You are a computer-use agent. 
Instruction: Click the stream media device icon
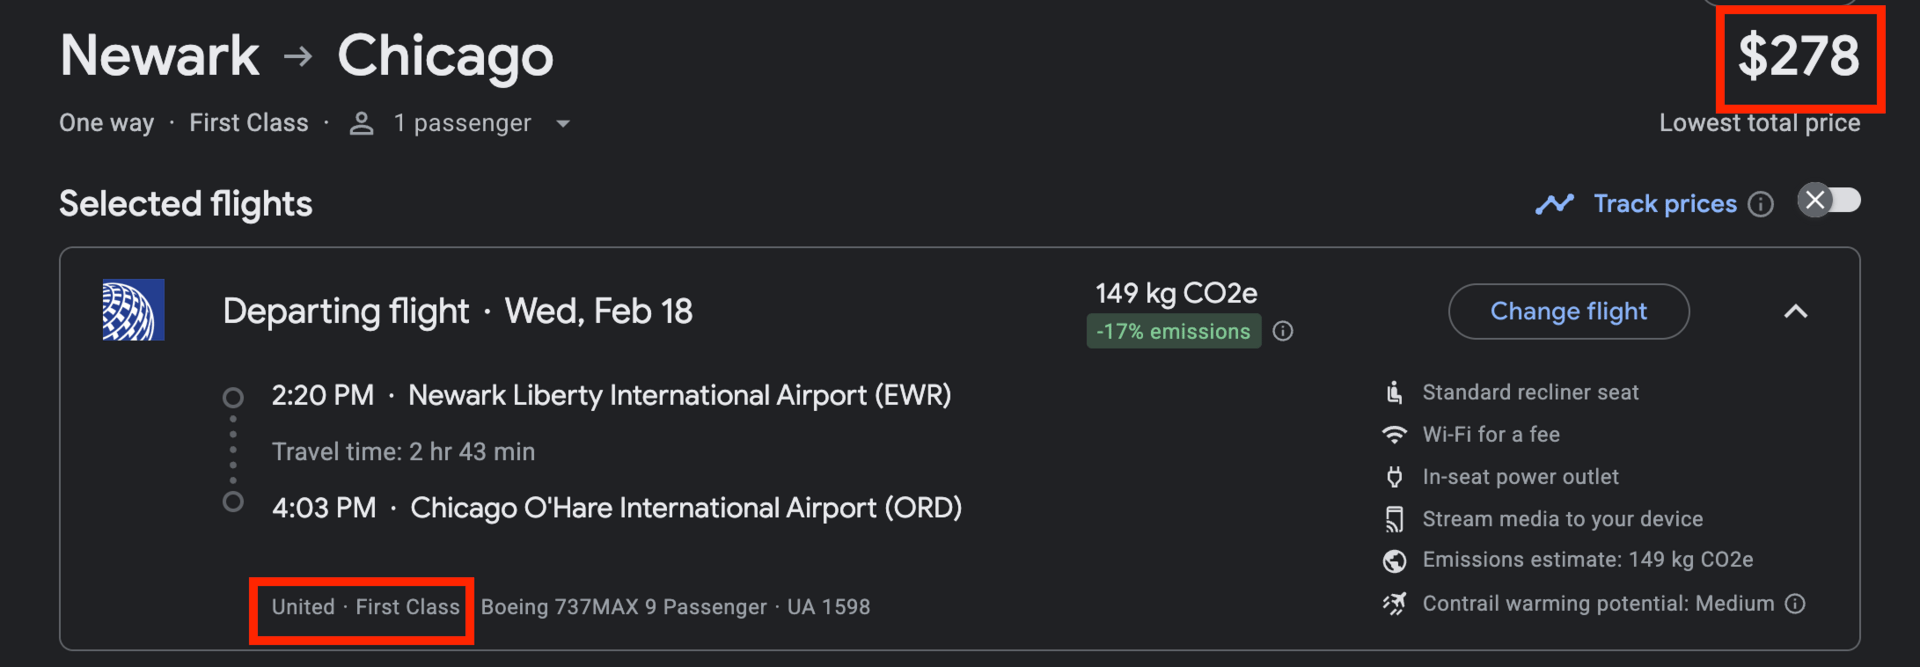[1394, 519]
